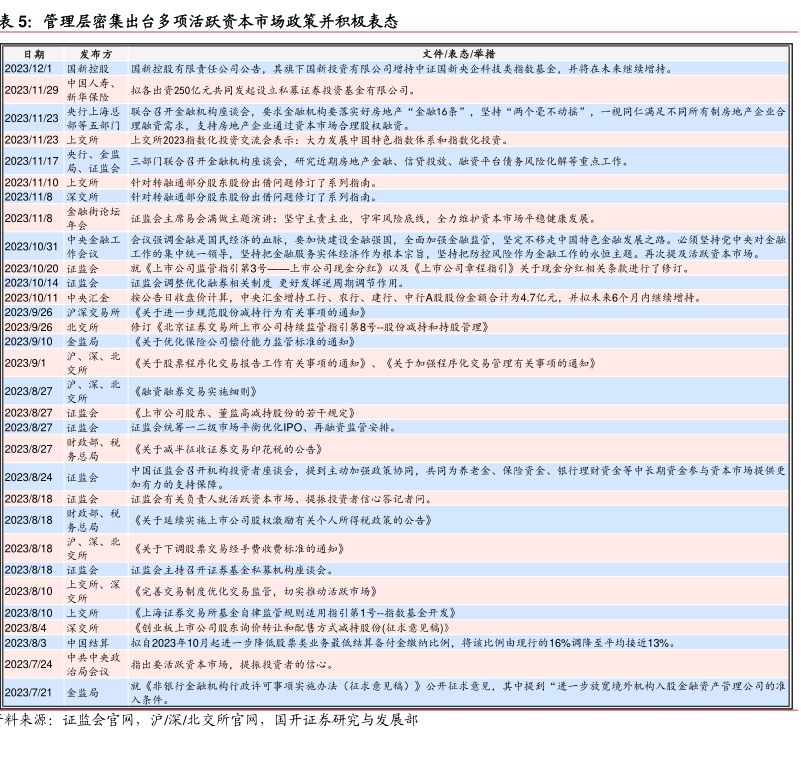Viewport: 801px width, 759px height.
Task: Click the 2023/10/20 date cell
Action: [32, 269]
